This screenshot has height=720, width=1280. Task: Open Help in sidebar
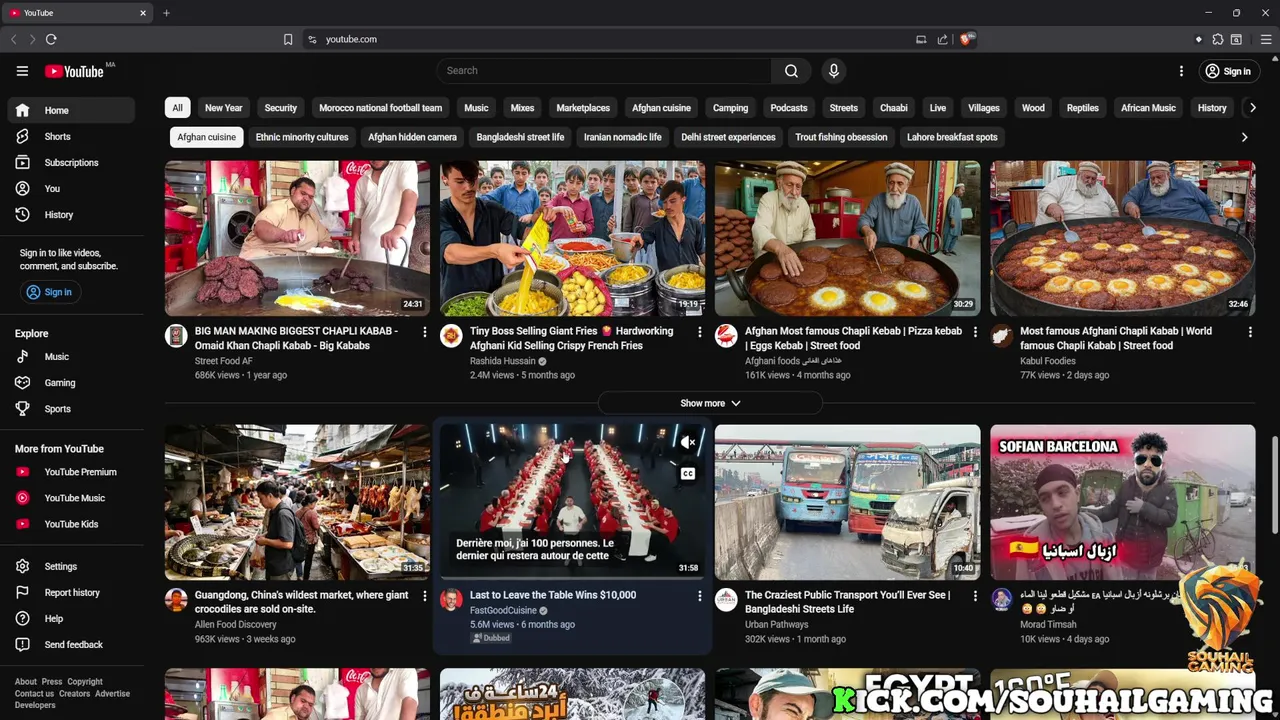(71, 619)
